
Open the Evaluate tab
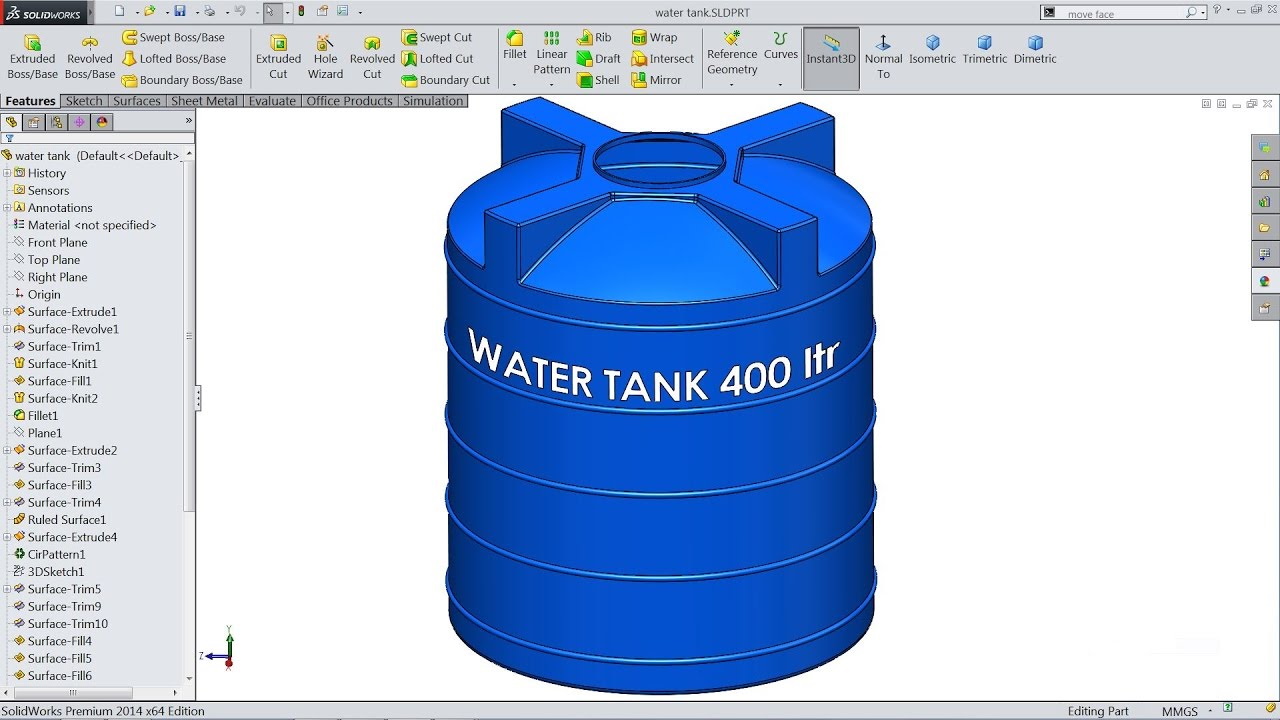click(x=272, y=101)
